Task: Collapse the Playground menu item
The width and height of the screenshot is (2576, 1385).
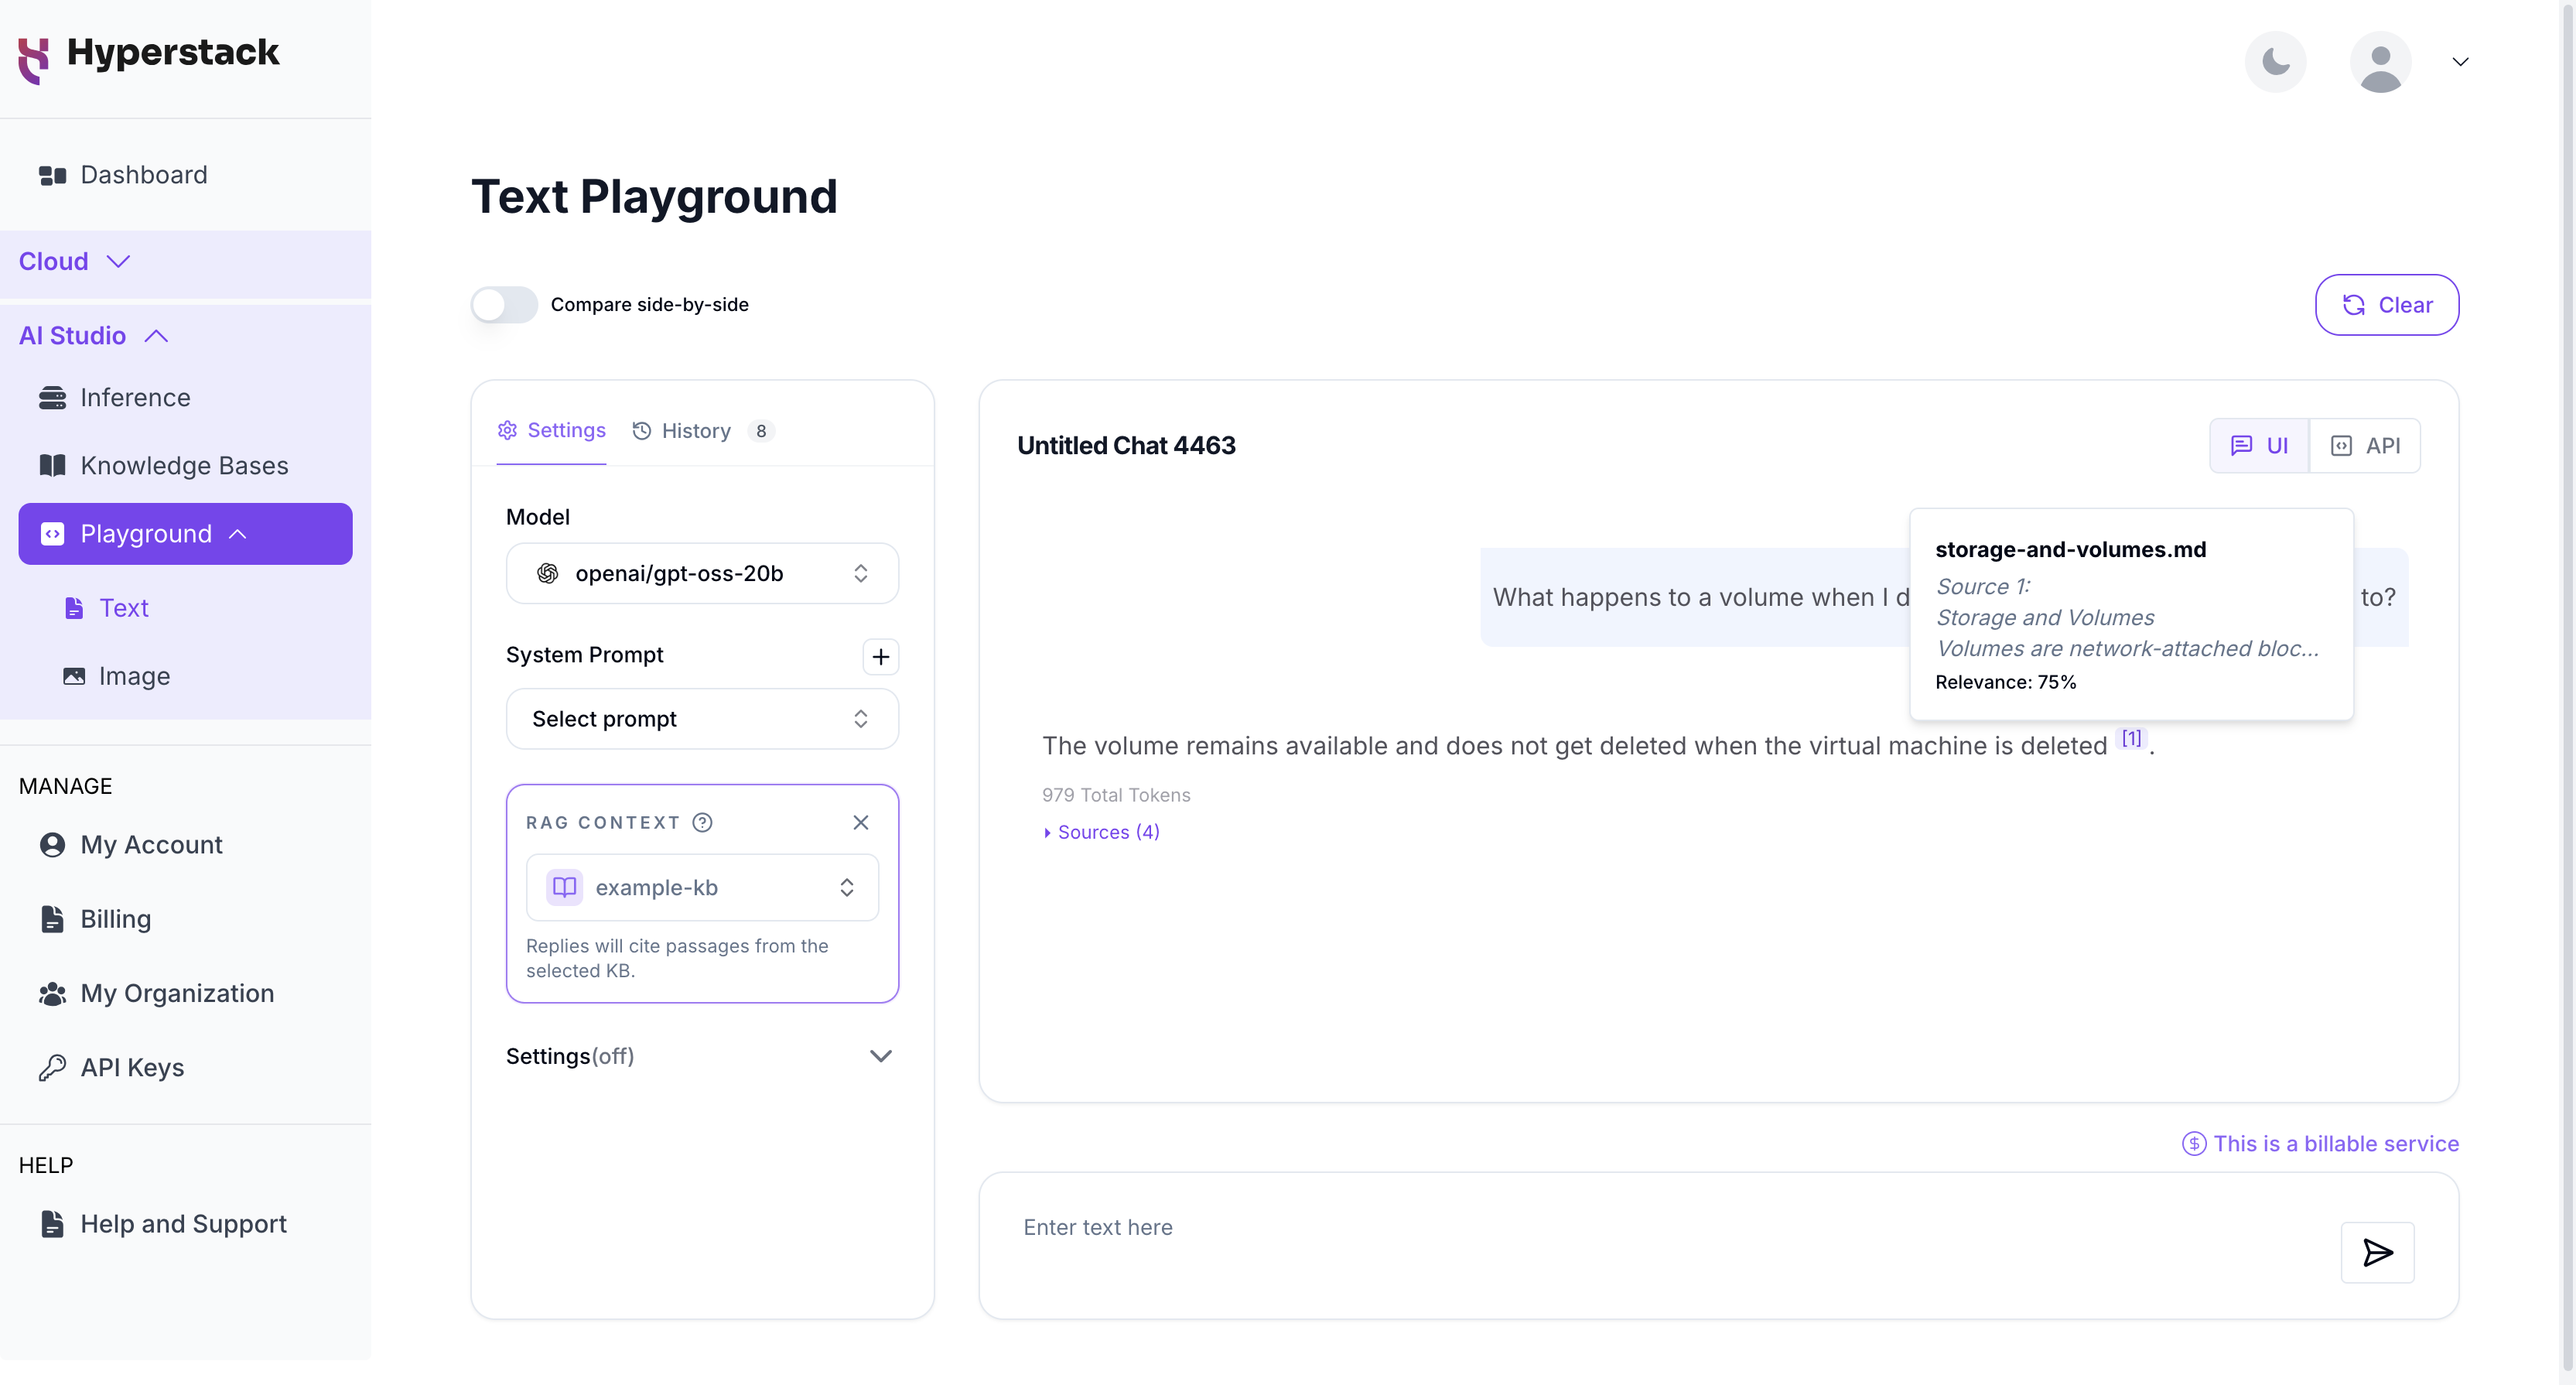Action: click(185, 534)
